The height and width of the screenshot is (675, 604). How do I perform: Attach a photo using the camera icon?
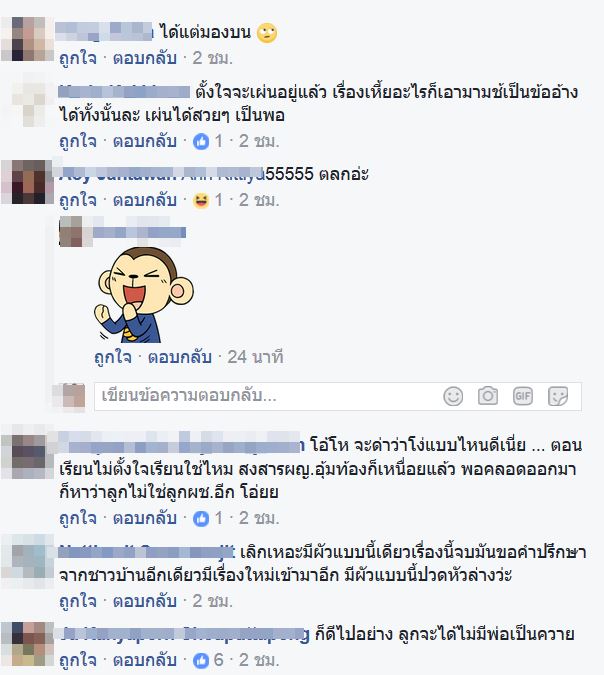coord(488,396)
